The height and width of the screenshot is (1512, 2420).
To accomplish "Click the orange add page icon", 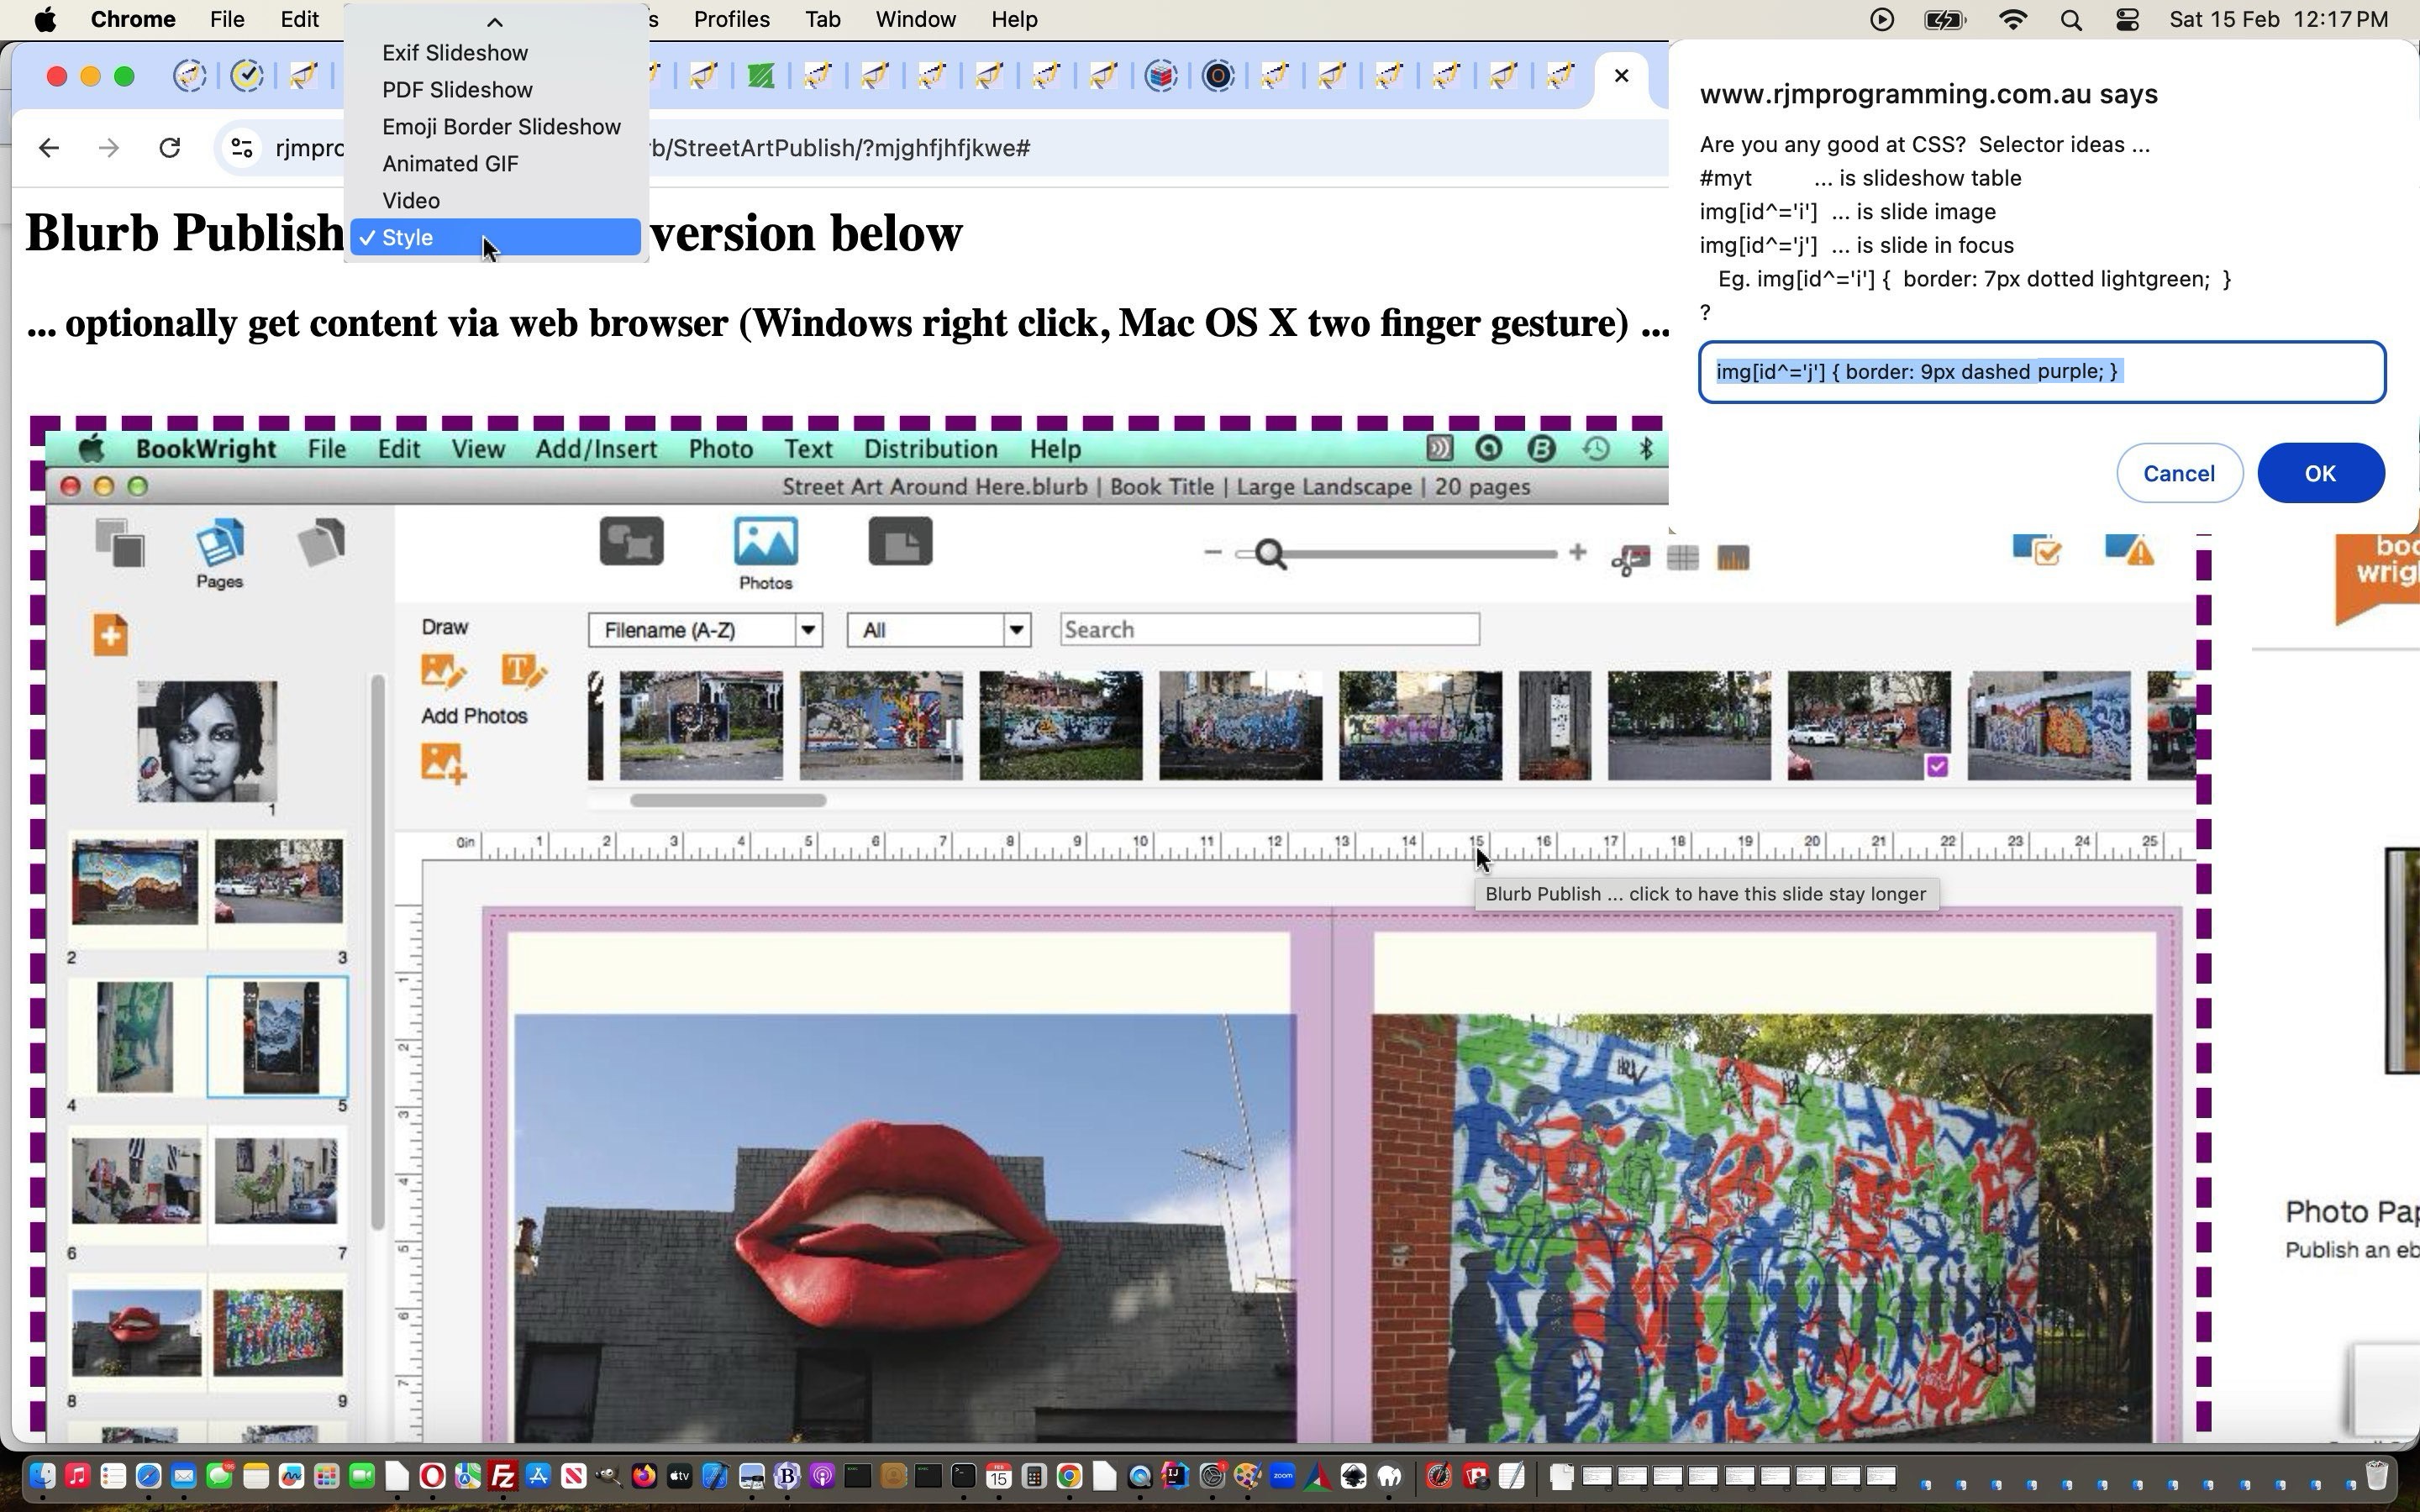I will tap(110, 635).
